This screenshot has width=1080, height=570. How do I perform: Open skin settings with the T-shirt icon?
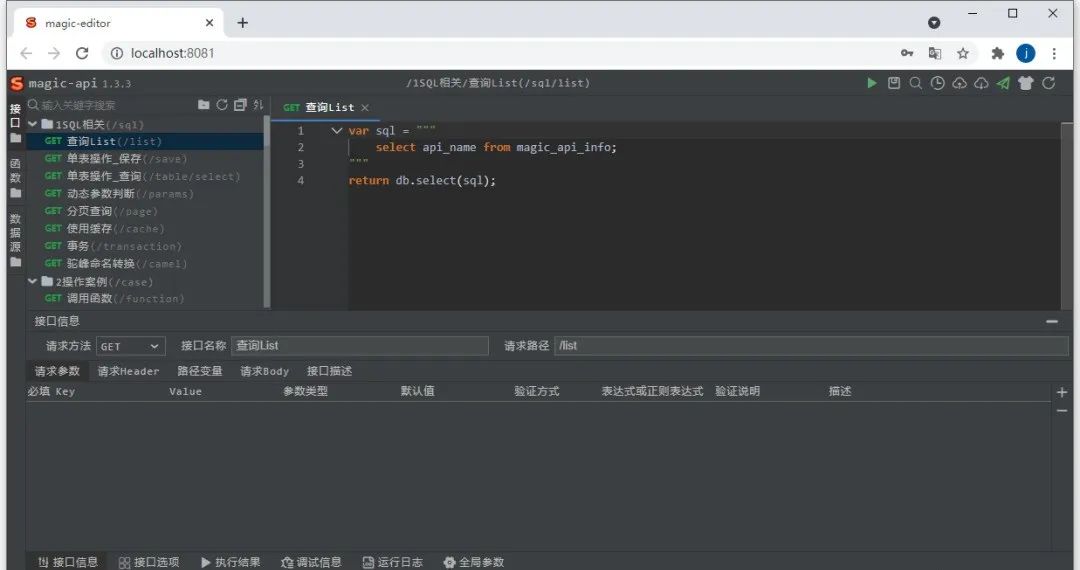pos(1026,83)
